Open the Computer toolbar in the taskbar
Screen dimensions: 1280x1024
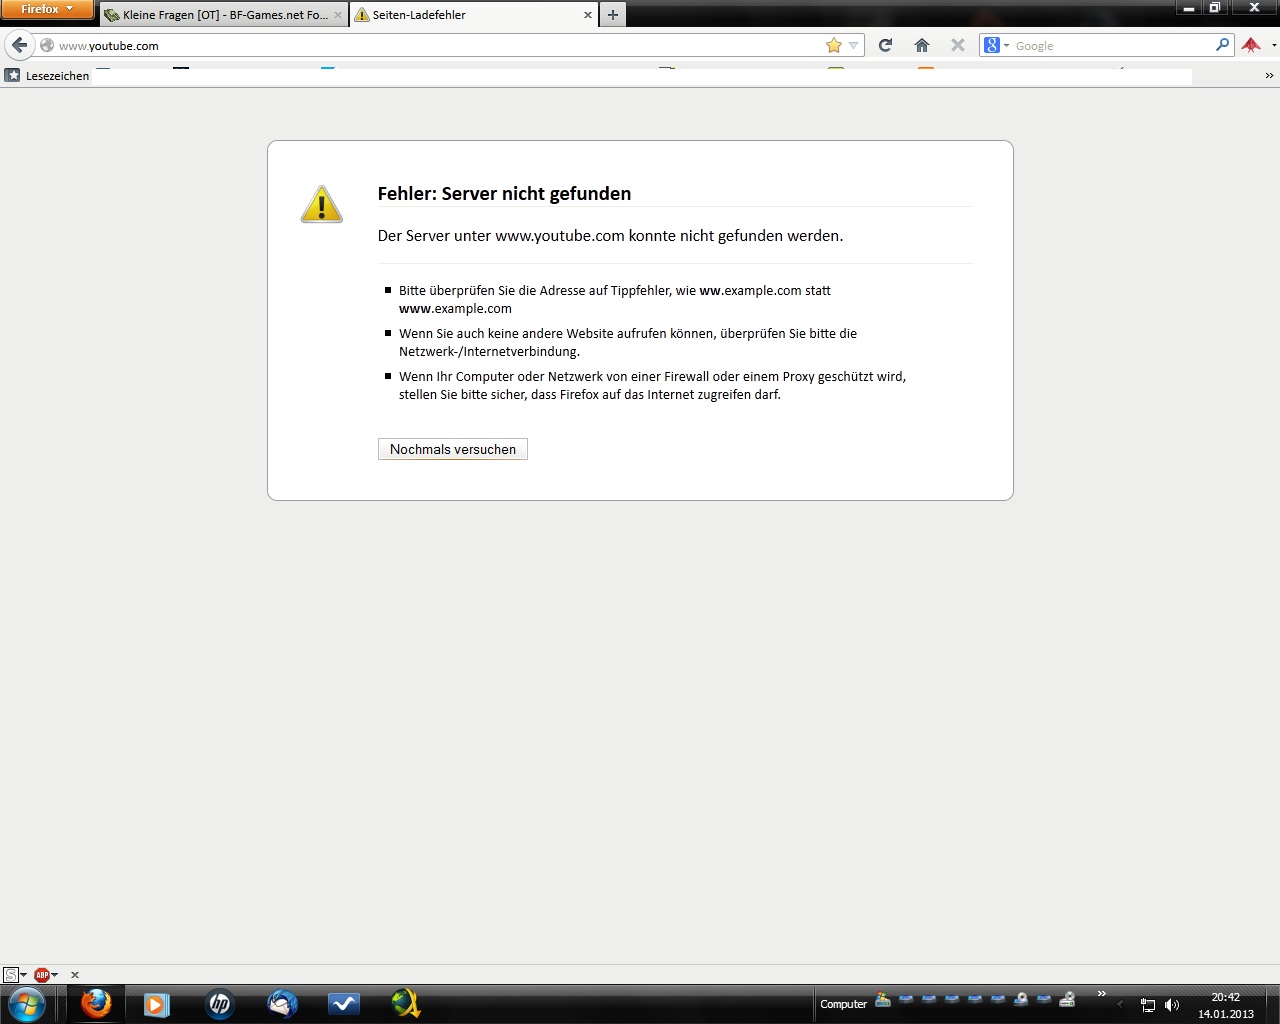click(x=843, y=1004)
